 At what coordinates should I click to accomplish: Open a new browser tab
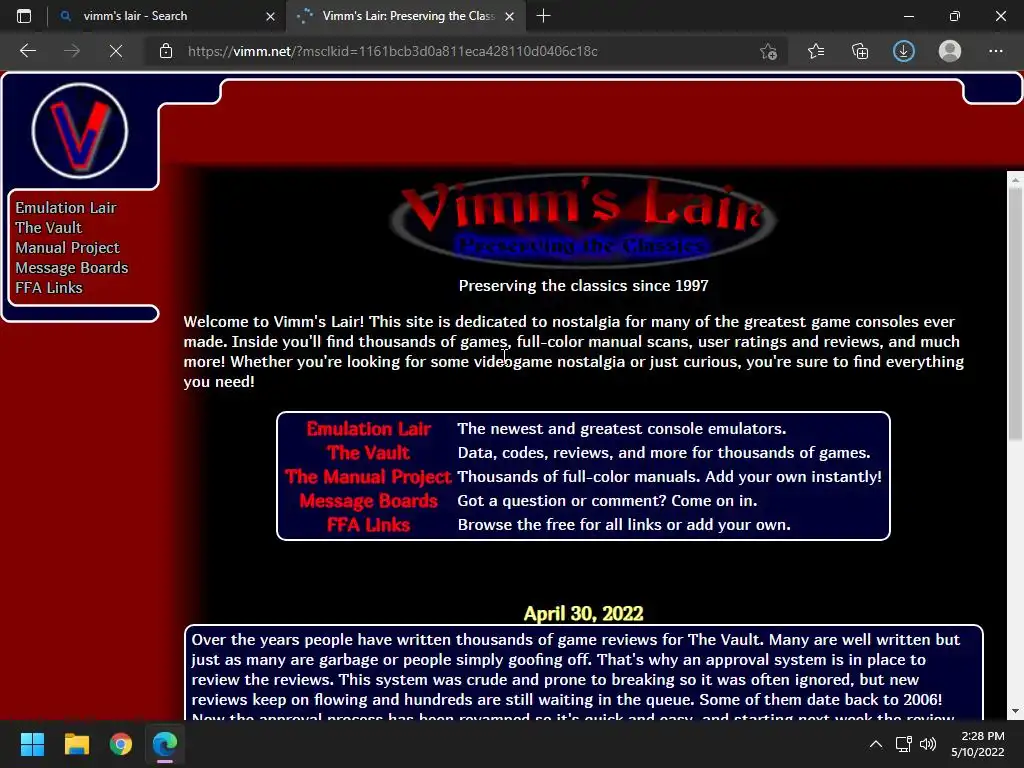click(x=543, y=16)
